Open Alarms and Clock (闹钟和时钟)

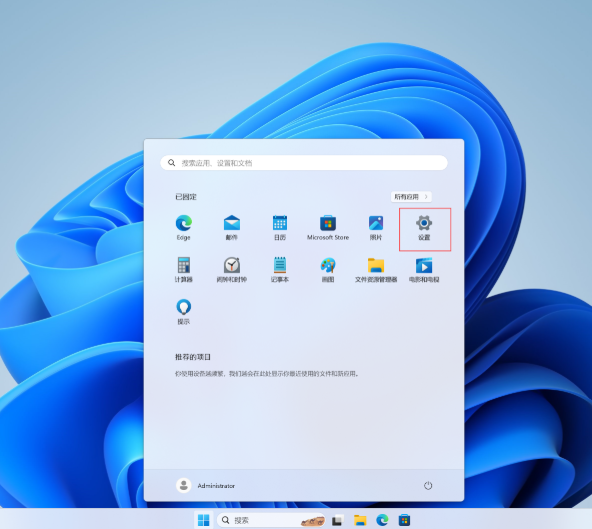click(x=231, y=270)
